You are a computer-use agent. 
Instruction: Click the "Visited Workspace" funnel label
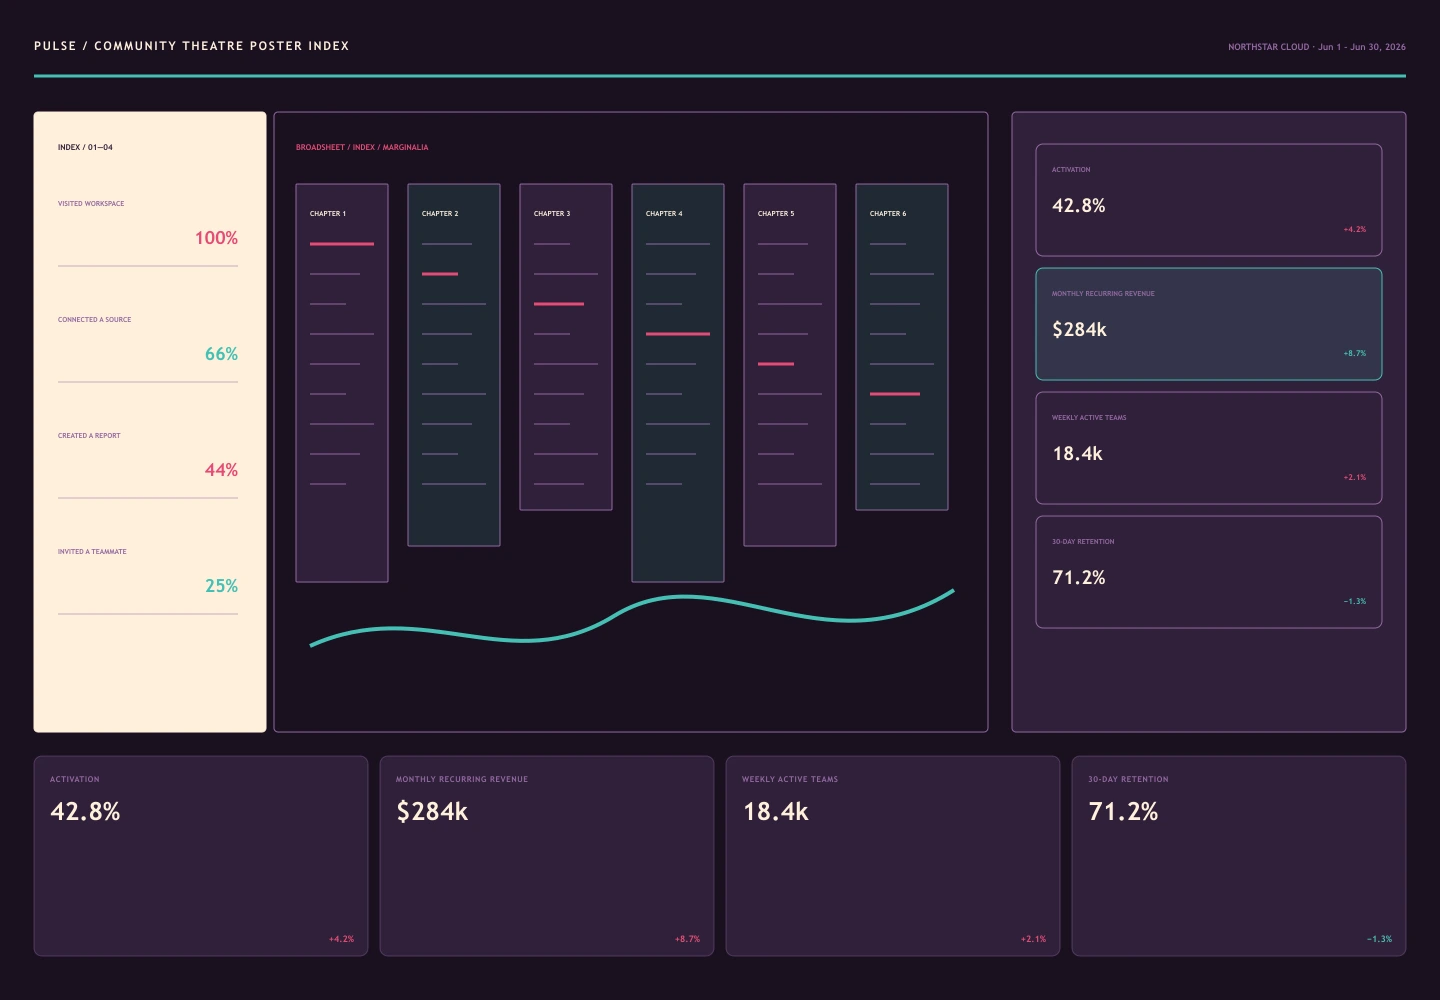[91, 204]
